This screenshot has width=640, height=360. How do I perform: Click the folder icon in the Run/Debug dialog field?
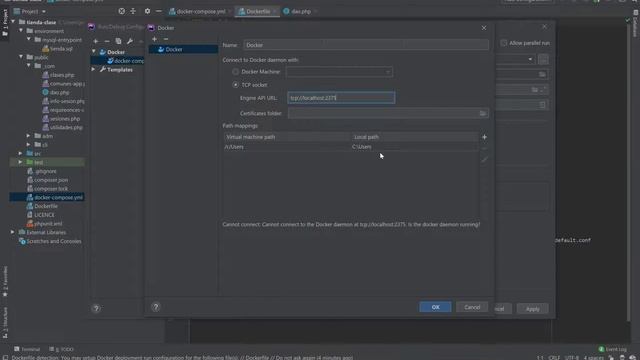pyautogui.click(x=542, y=74)
